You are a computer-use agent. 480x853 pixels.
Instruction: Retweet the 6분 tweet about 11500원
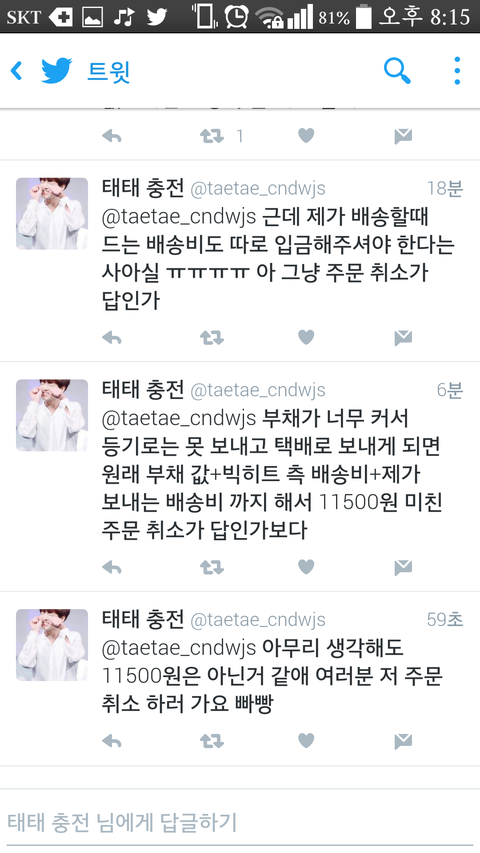(212, 567)
